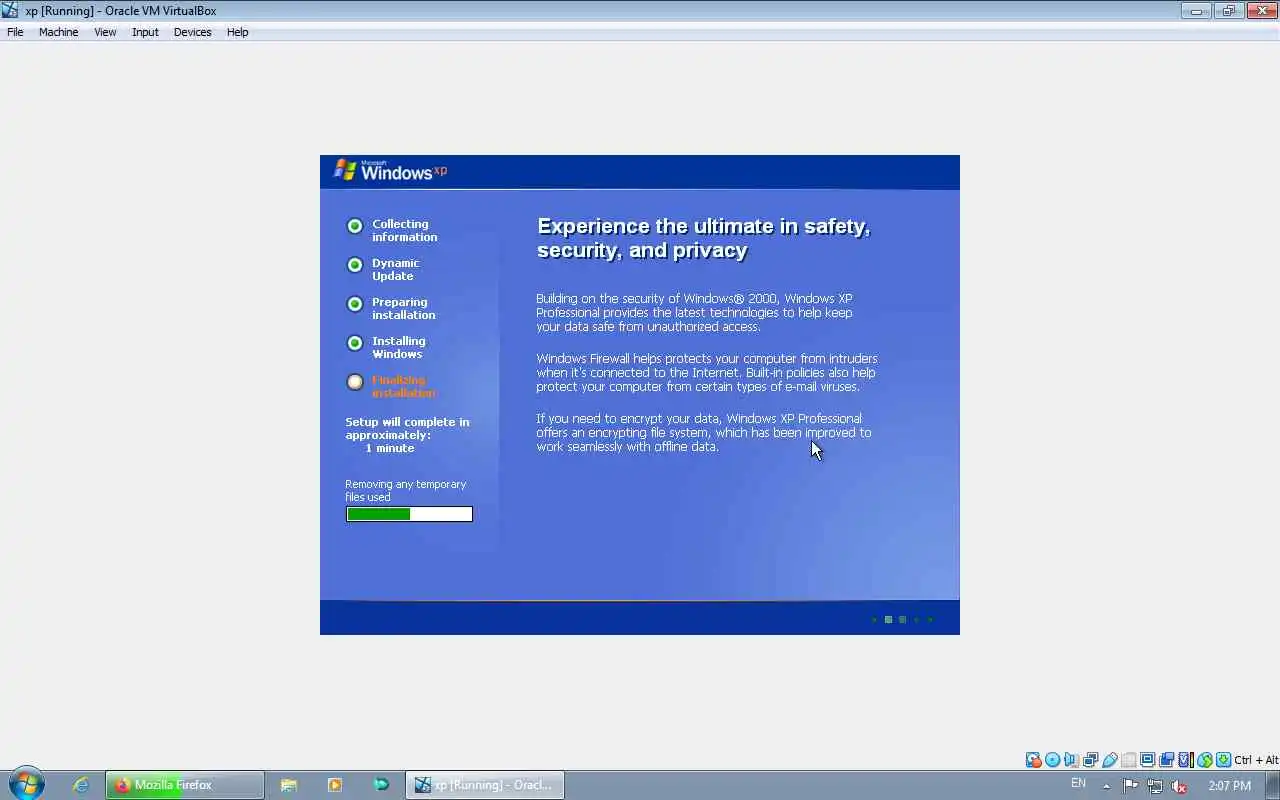Open the Windows Start orb
This screenshot has width=1280, height=800.
point(27,784)
